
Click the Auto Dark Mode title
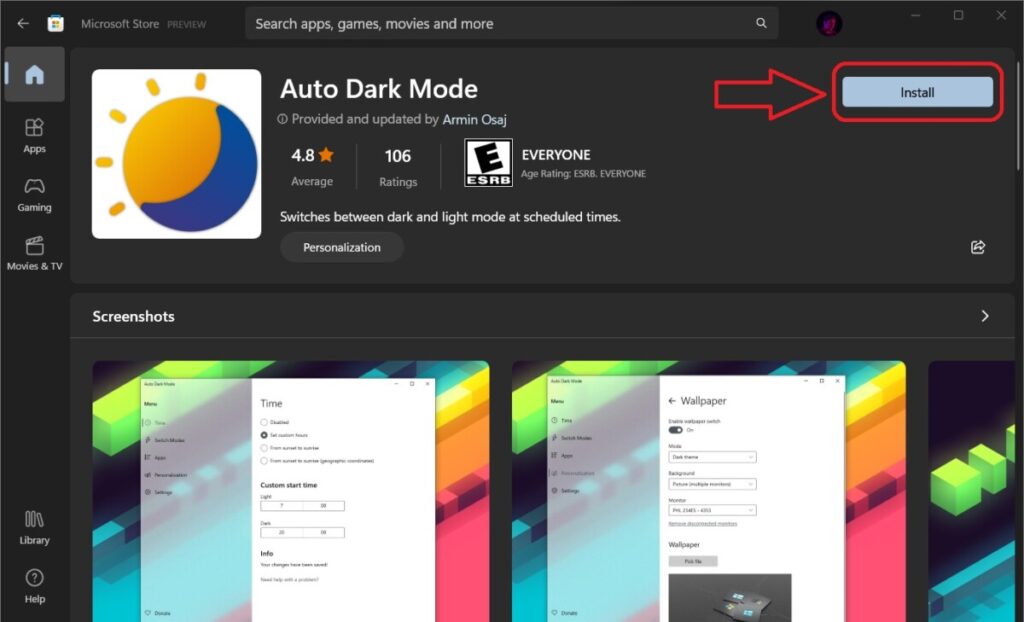[x=379, y=89]
